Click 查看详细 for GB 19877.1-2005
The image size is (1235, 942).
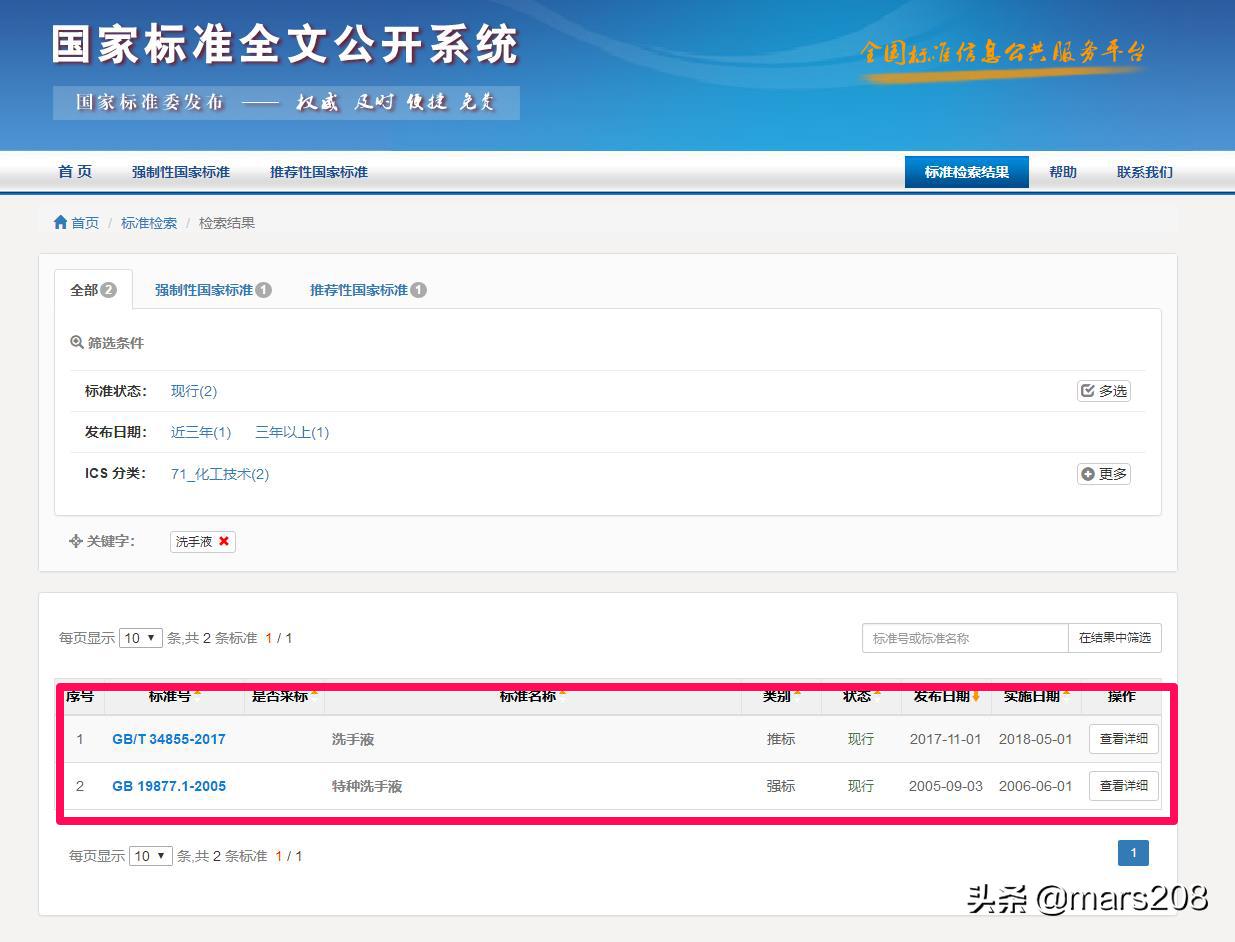(1123, 786)
